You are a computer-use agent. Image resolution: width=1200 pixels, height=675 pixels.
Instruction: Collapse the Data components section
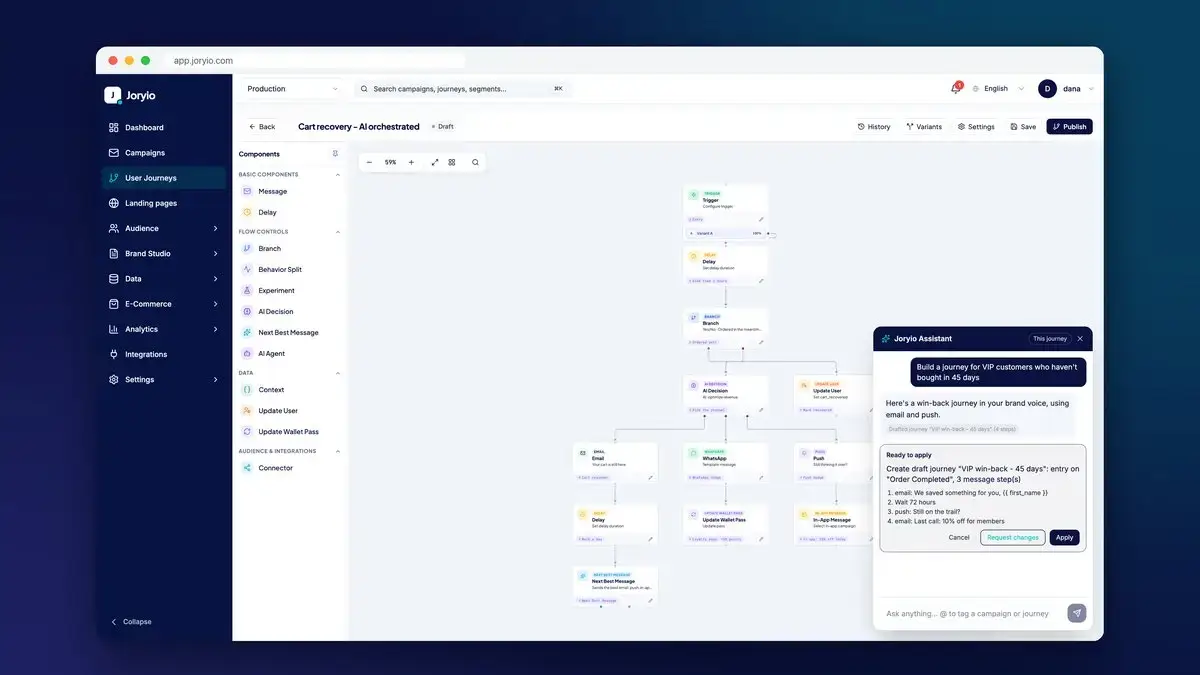click(x=337, y=373)
